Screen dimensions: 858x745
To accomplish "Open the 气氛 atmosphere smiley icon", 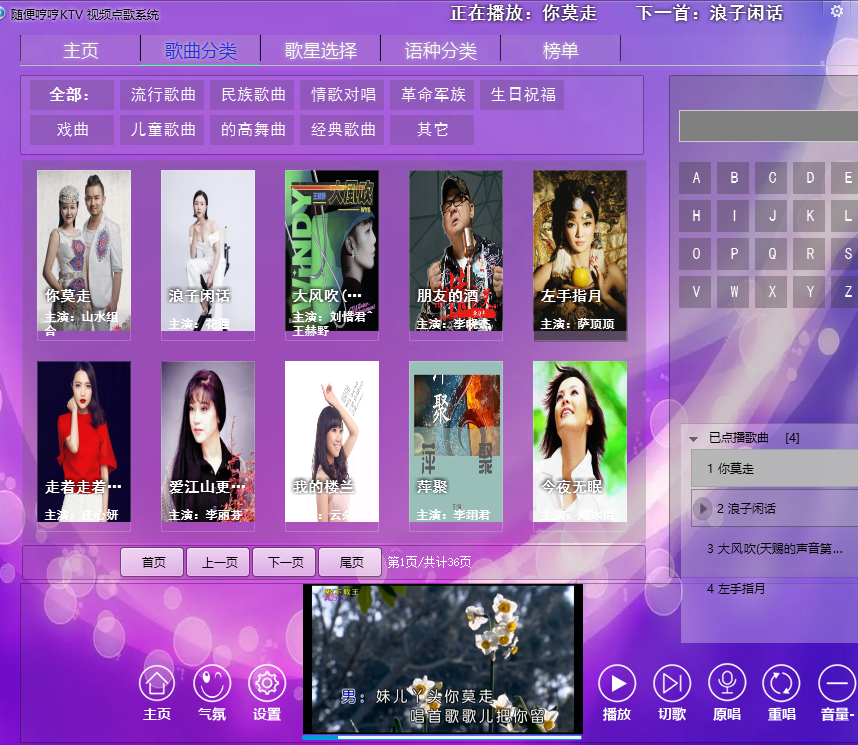I will 211,684.
